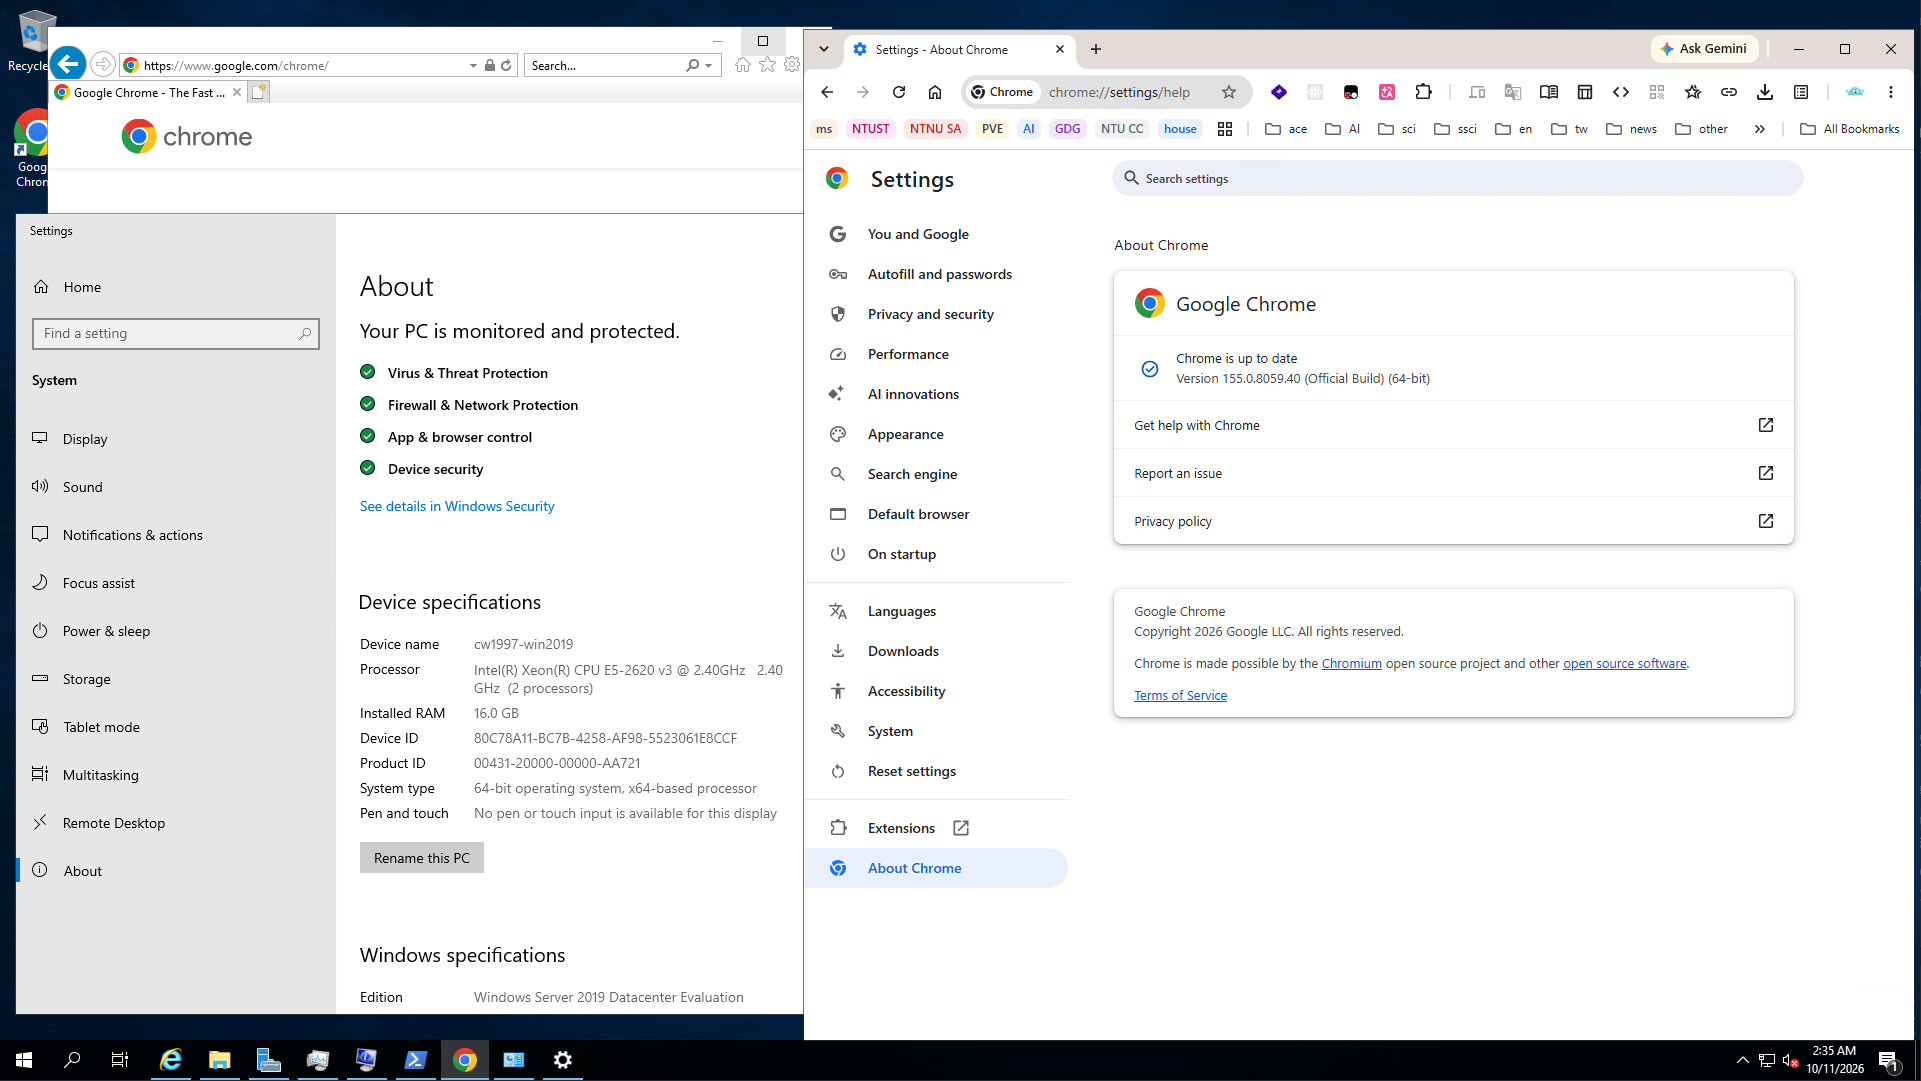
Task: Click the Ask Gemini button
Action: [x=1704, y=49]
